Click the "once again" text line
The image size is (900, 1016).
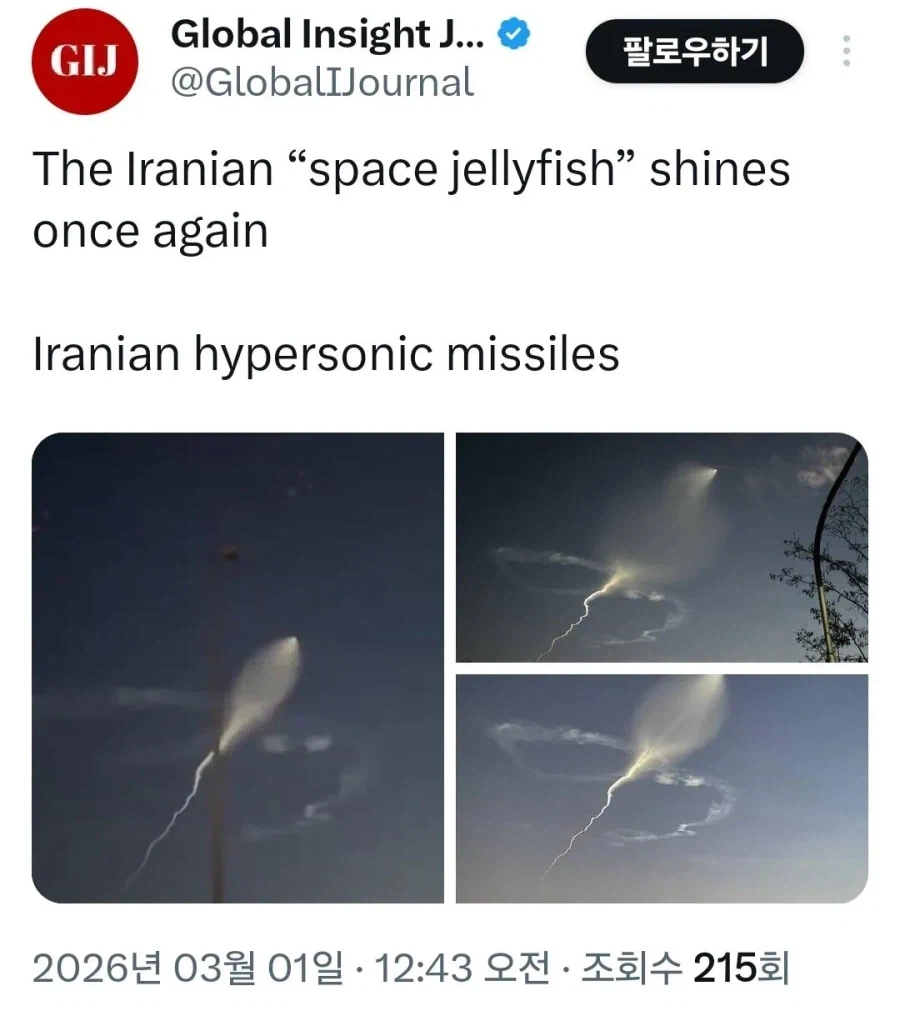pos(150,231)
